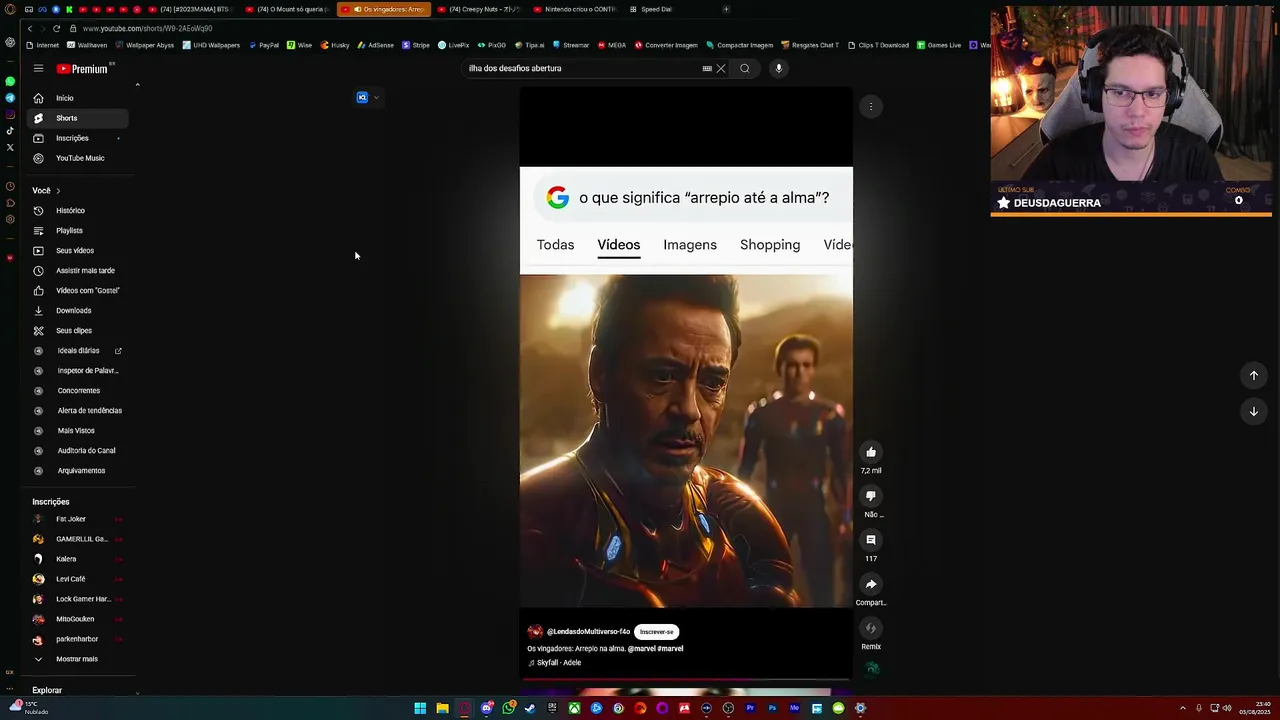Start voice search with the microphone
Screen dimensions: 1280x720
778,68
